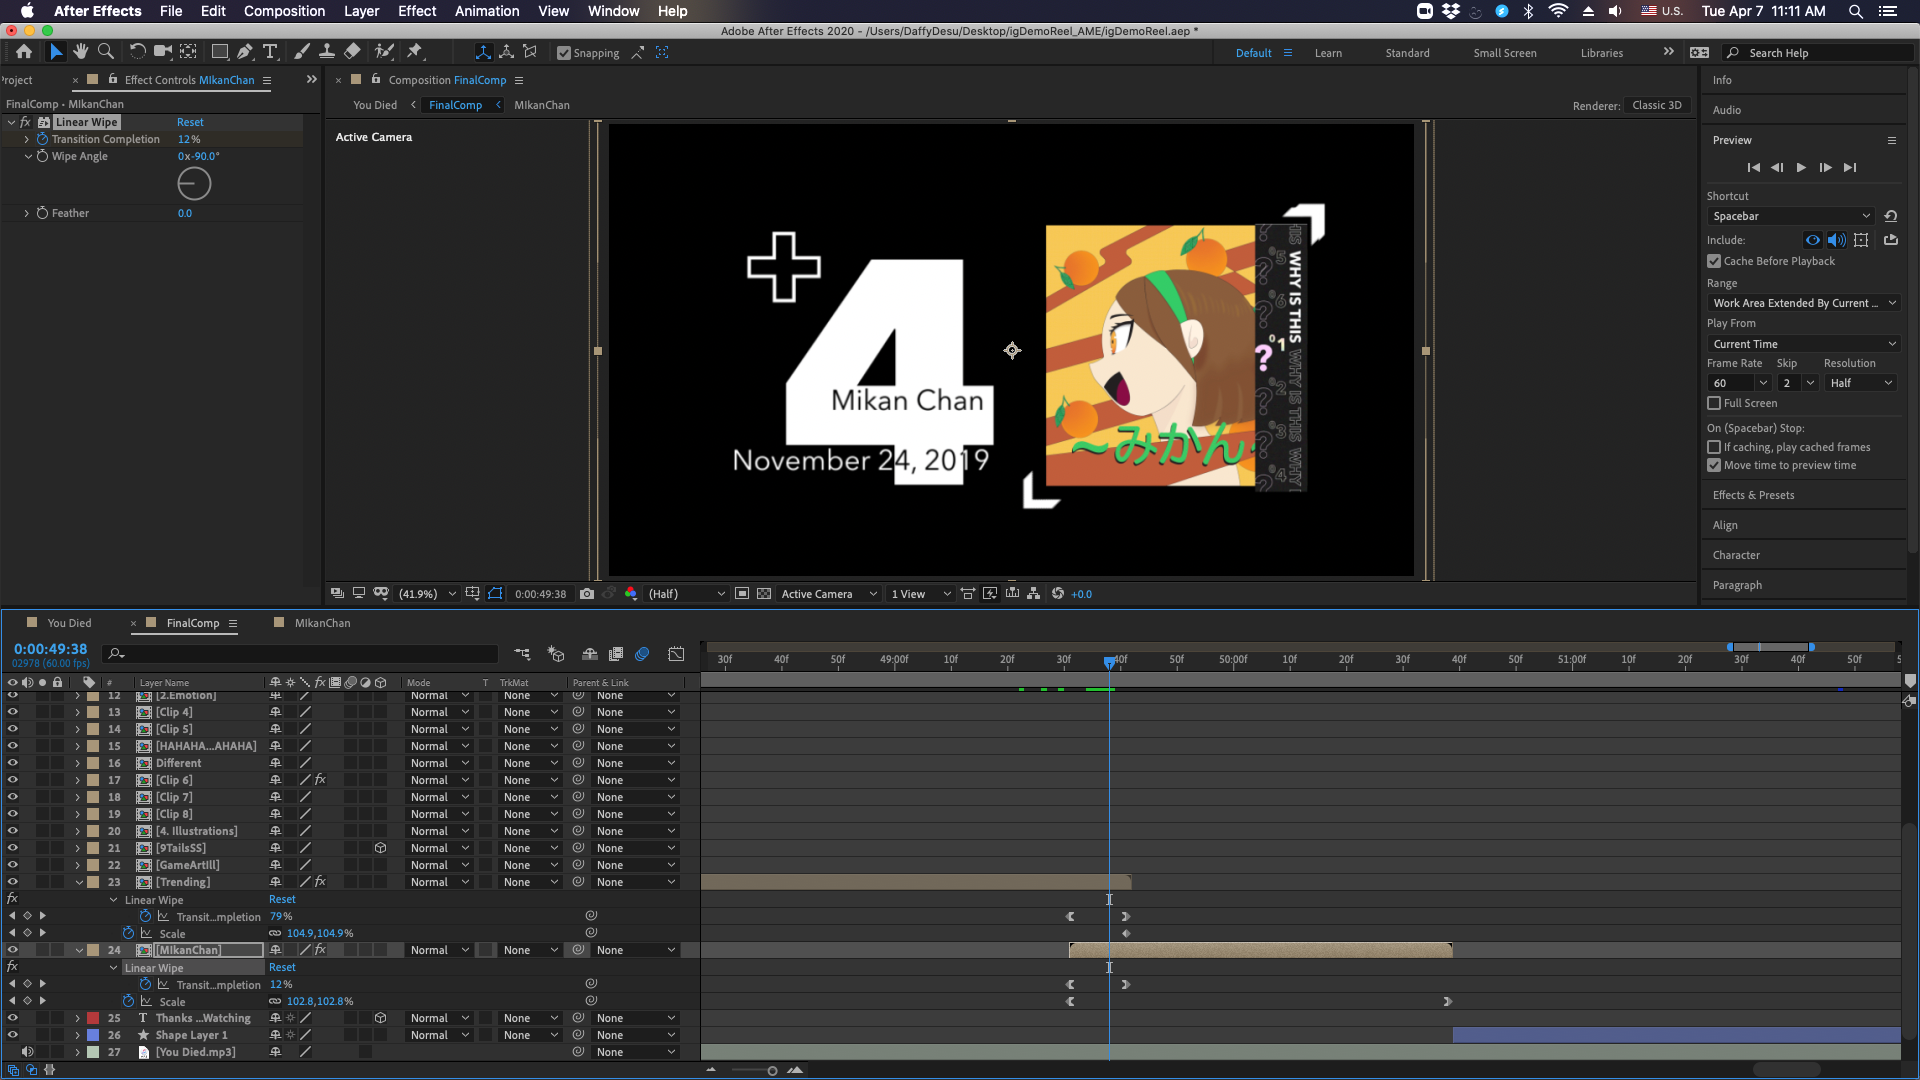
Task: Click the timeline layer search field
Action: [300, 654]
